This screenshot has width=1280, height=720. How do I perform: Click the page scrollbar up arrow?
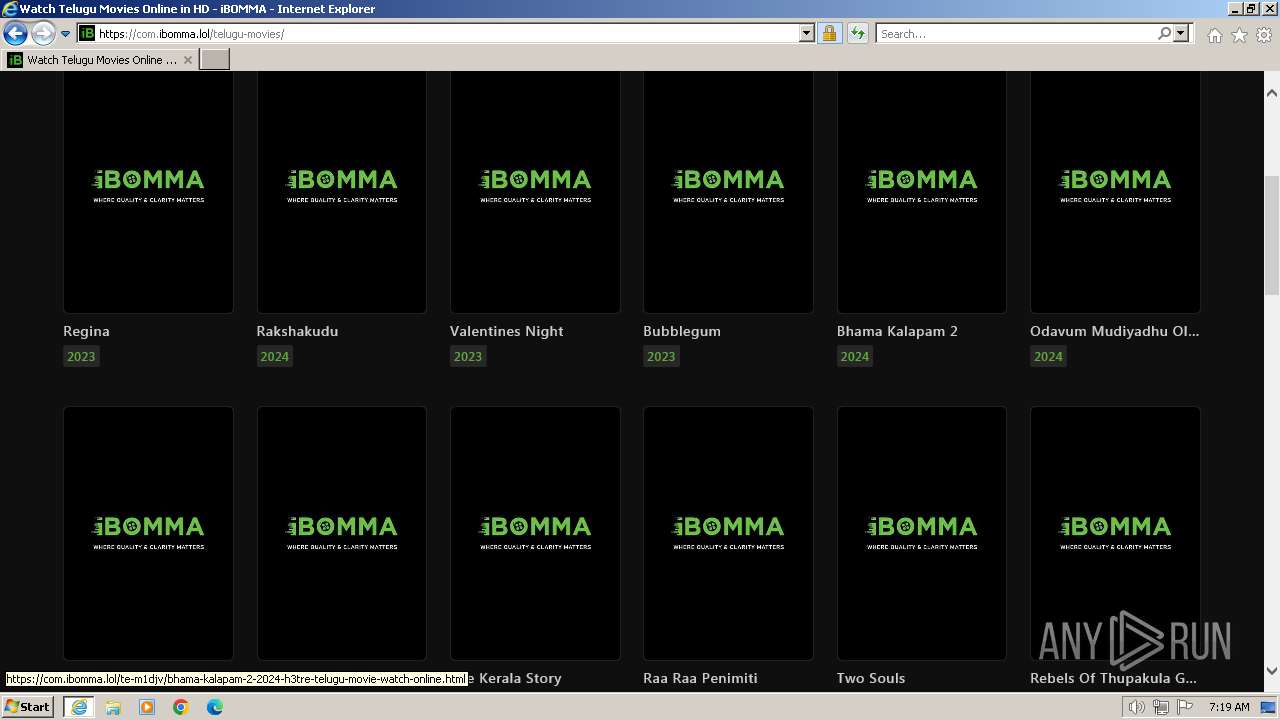[x=1272, y=93]
